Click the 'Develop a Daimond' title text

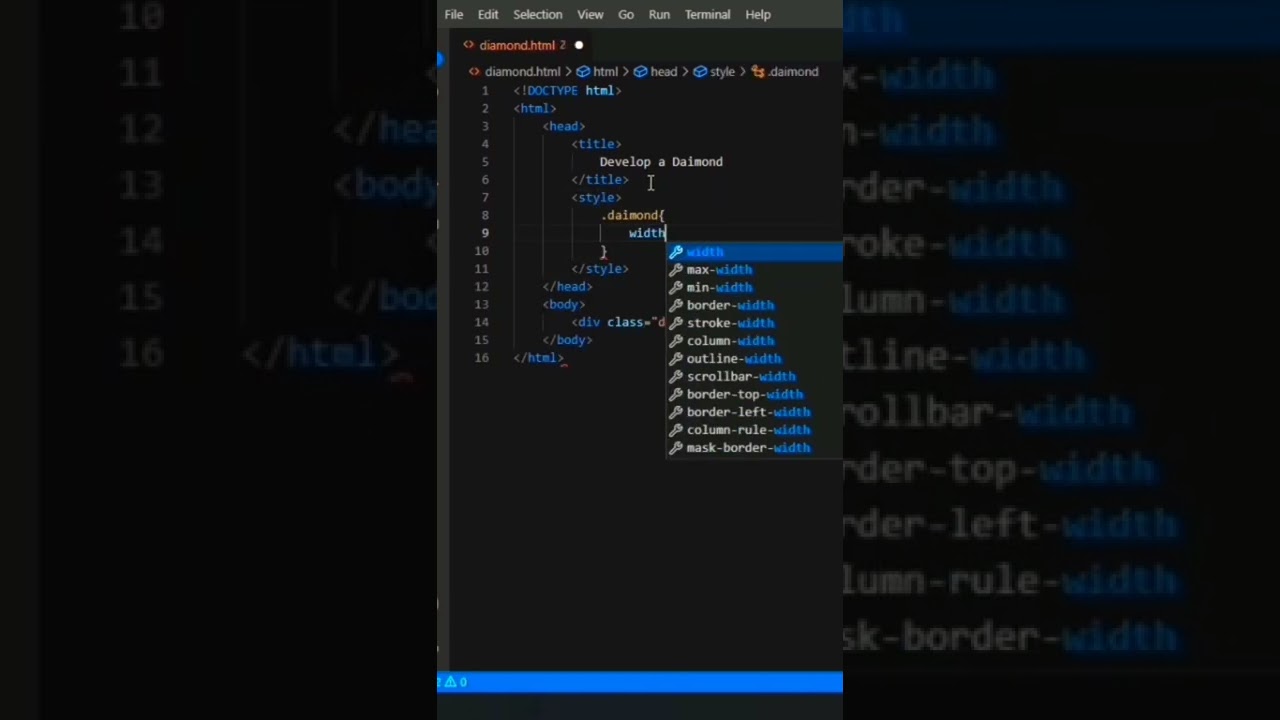(661, 162)
